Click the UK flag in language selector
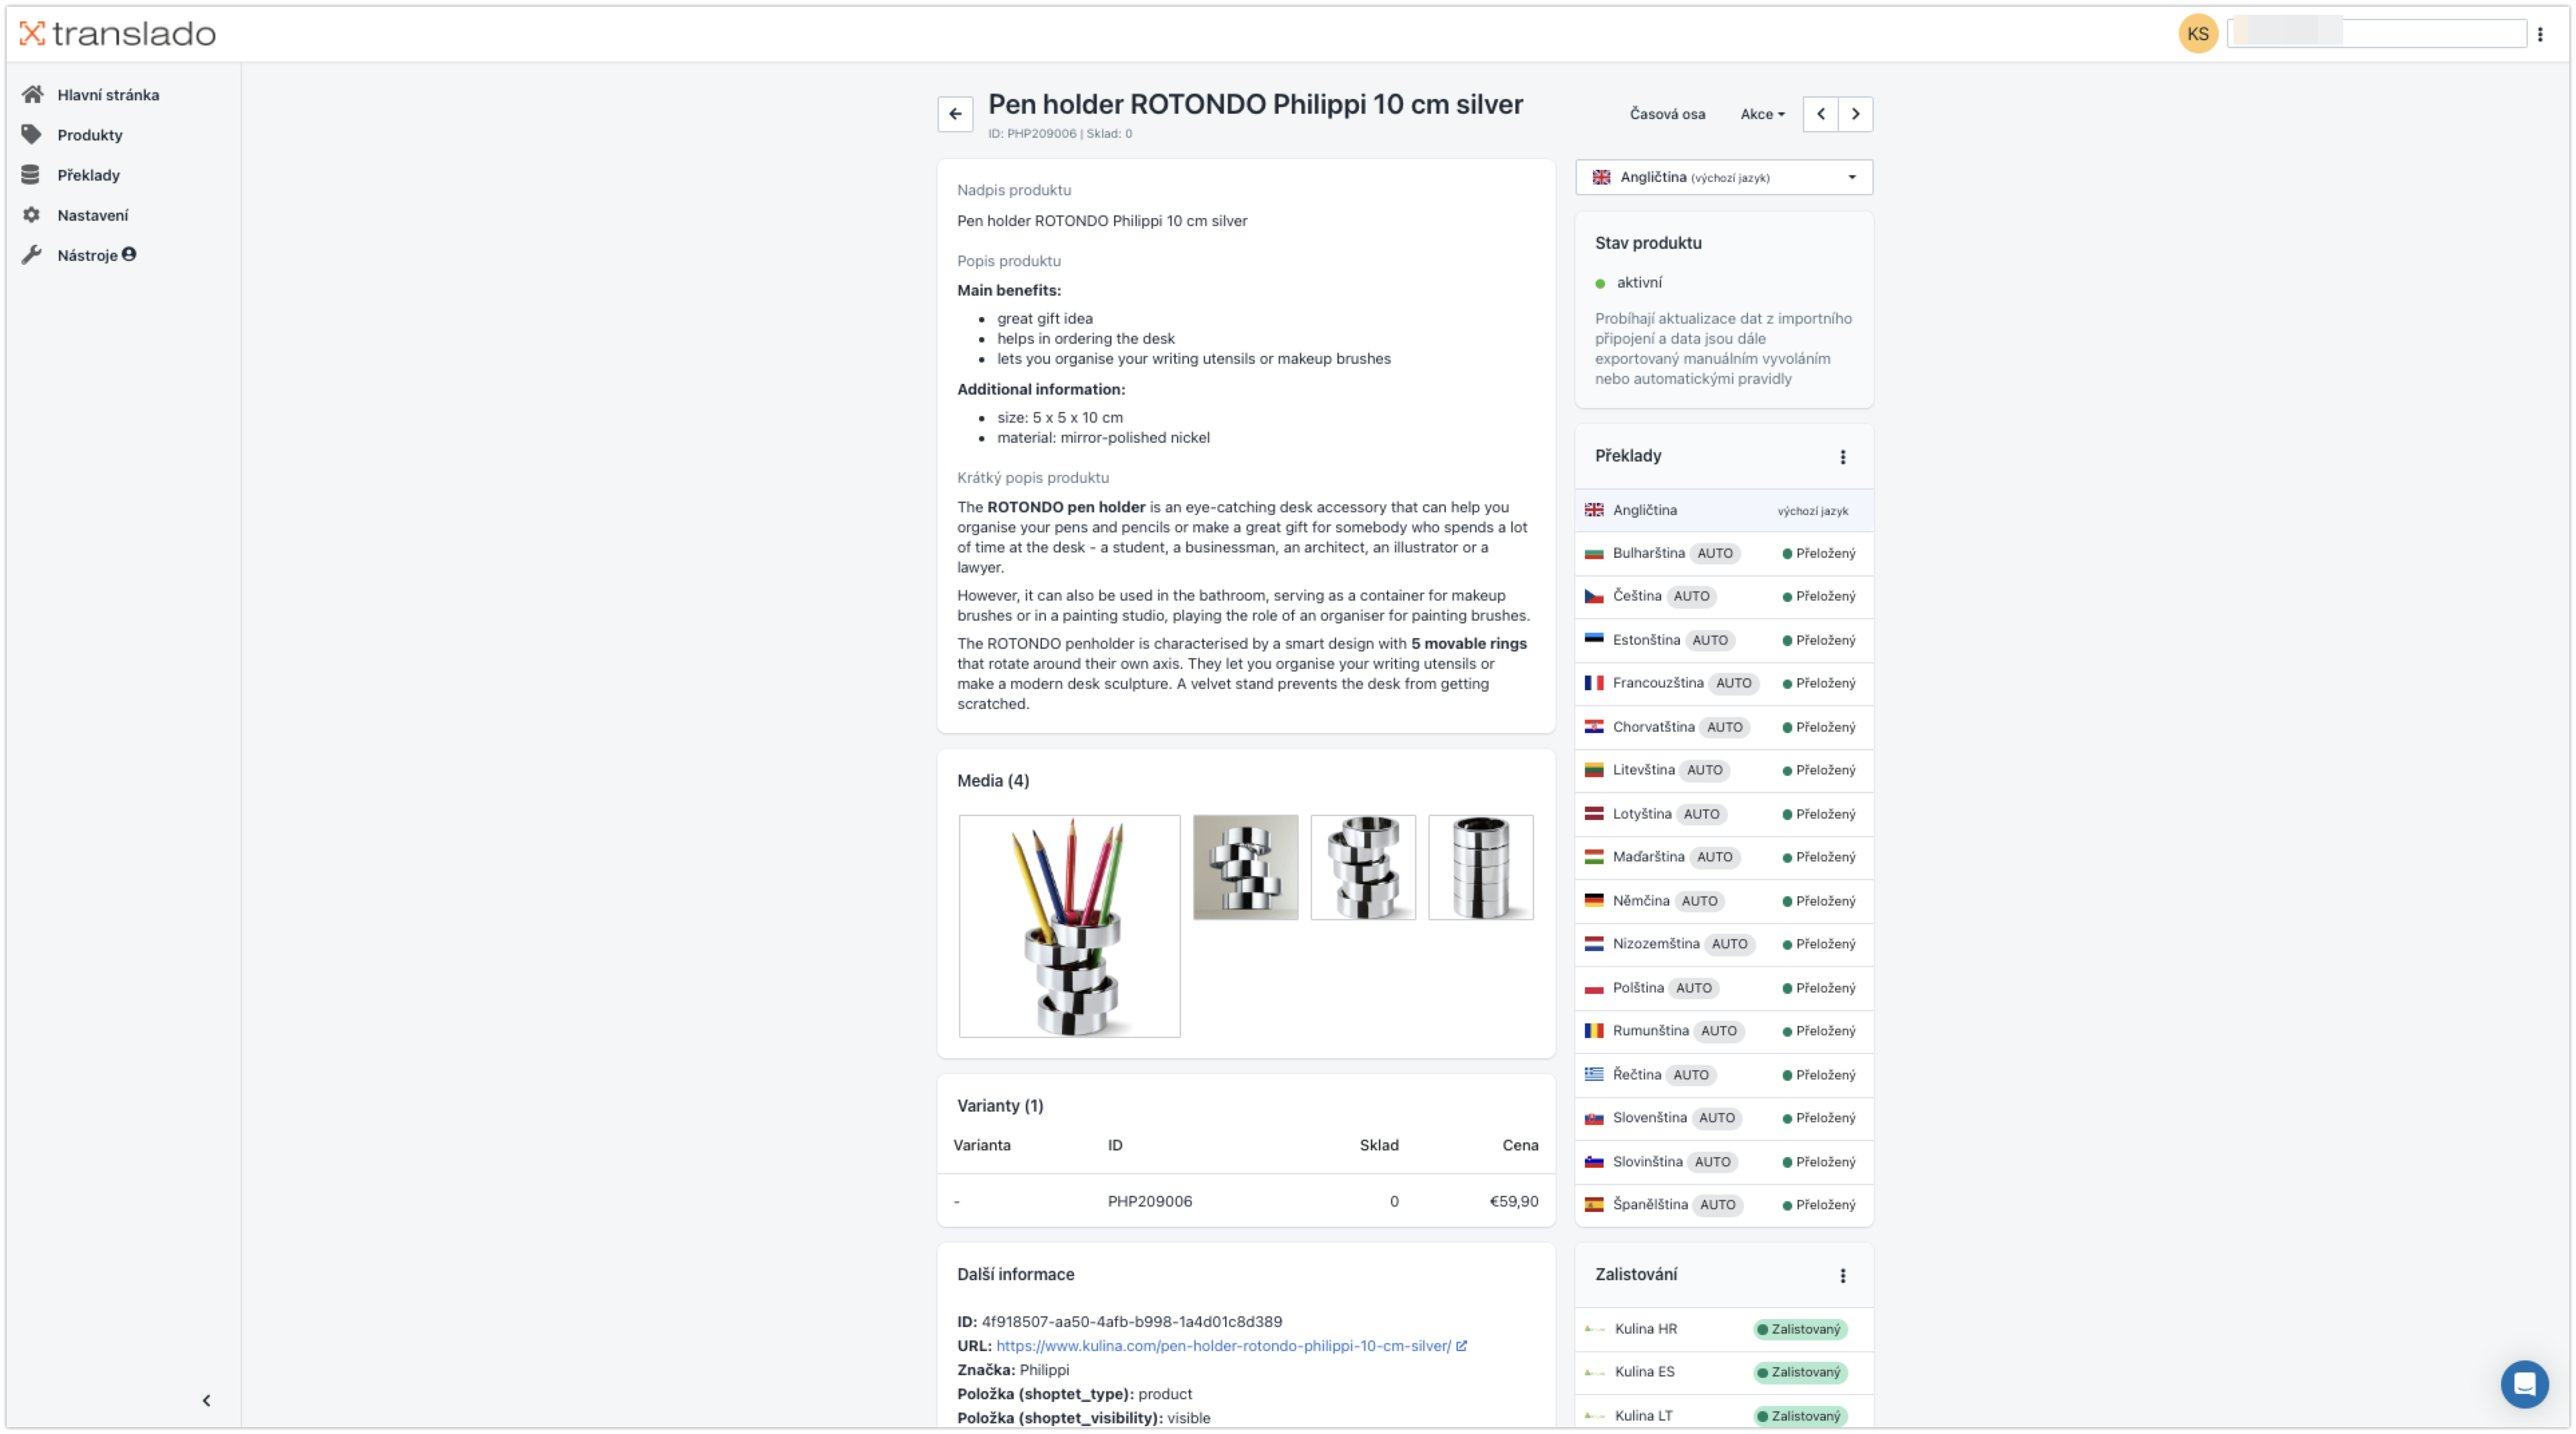This screenshot has height=1434, width=2576. [x=1601, y=177]
